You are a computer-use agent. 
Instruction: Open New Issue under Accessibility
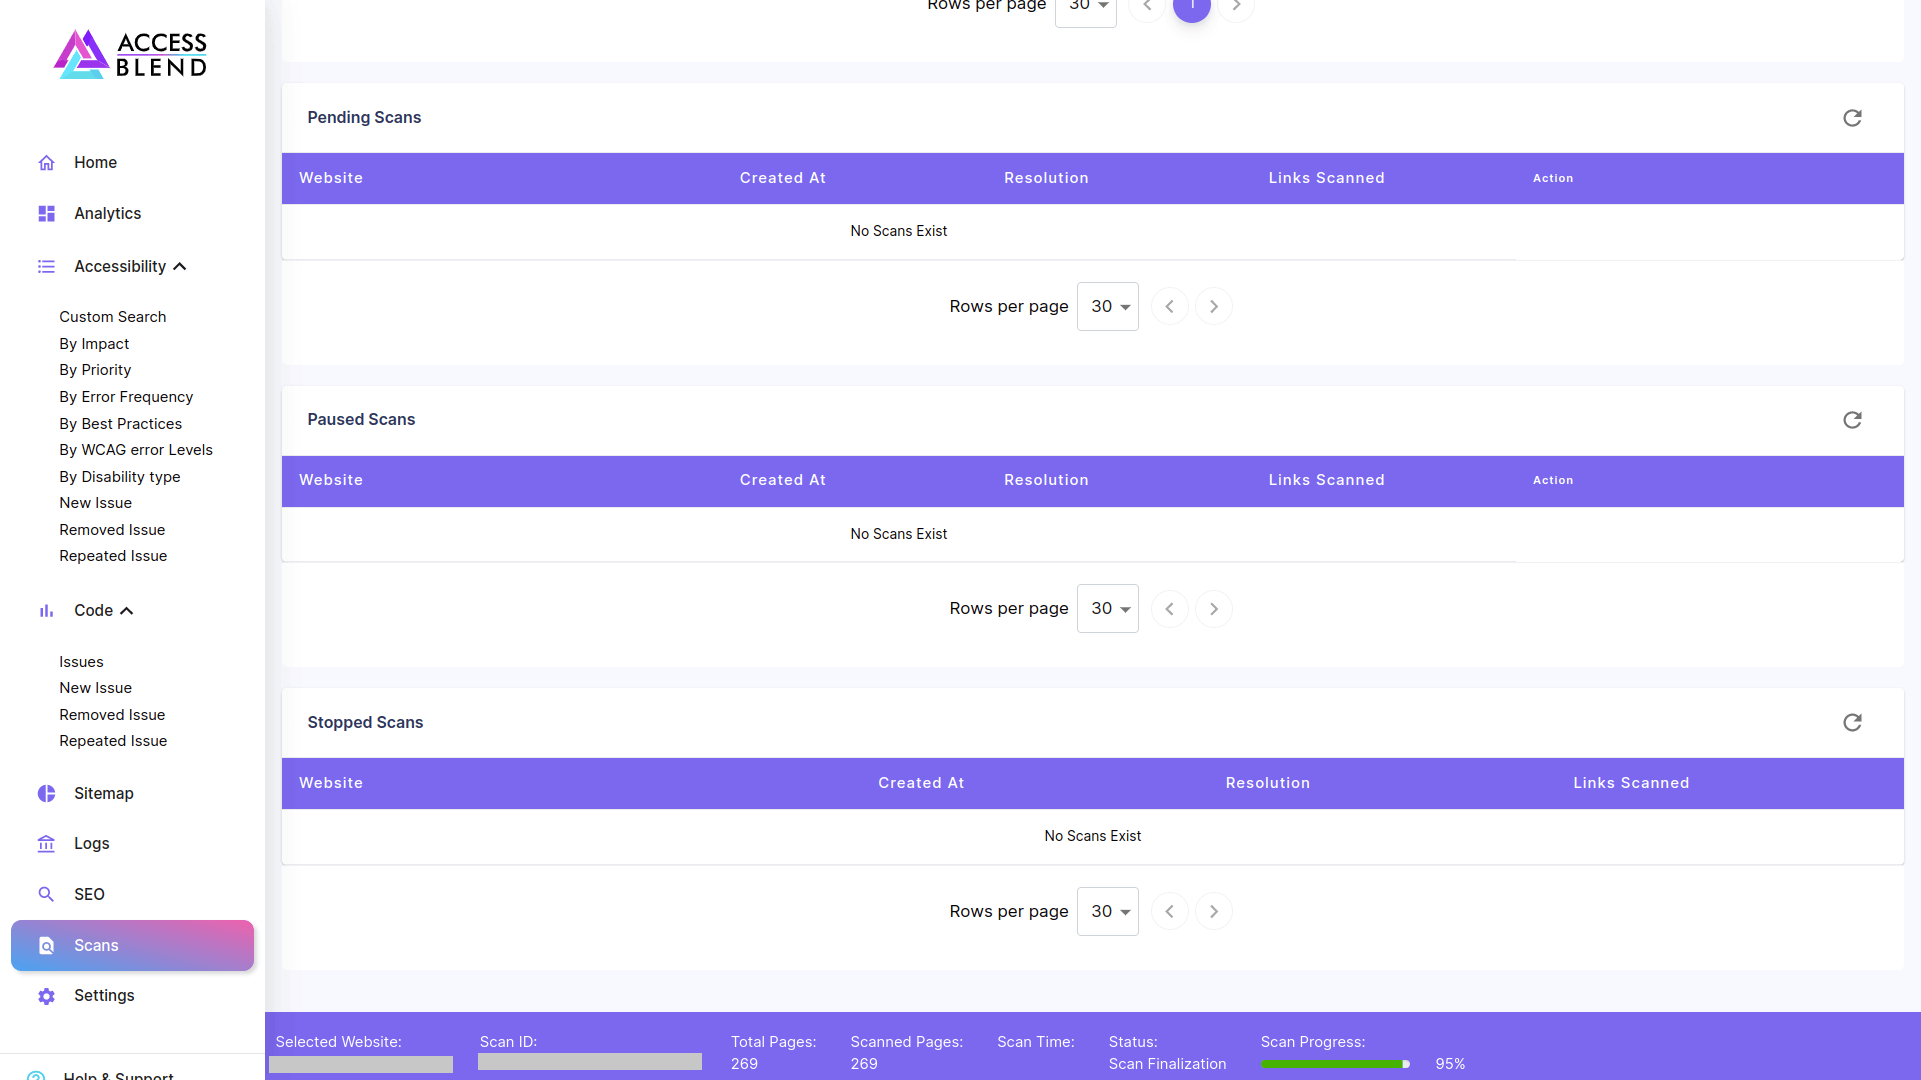click(95, 503)
